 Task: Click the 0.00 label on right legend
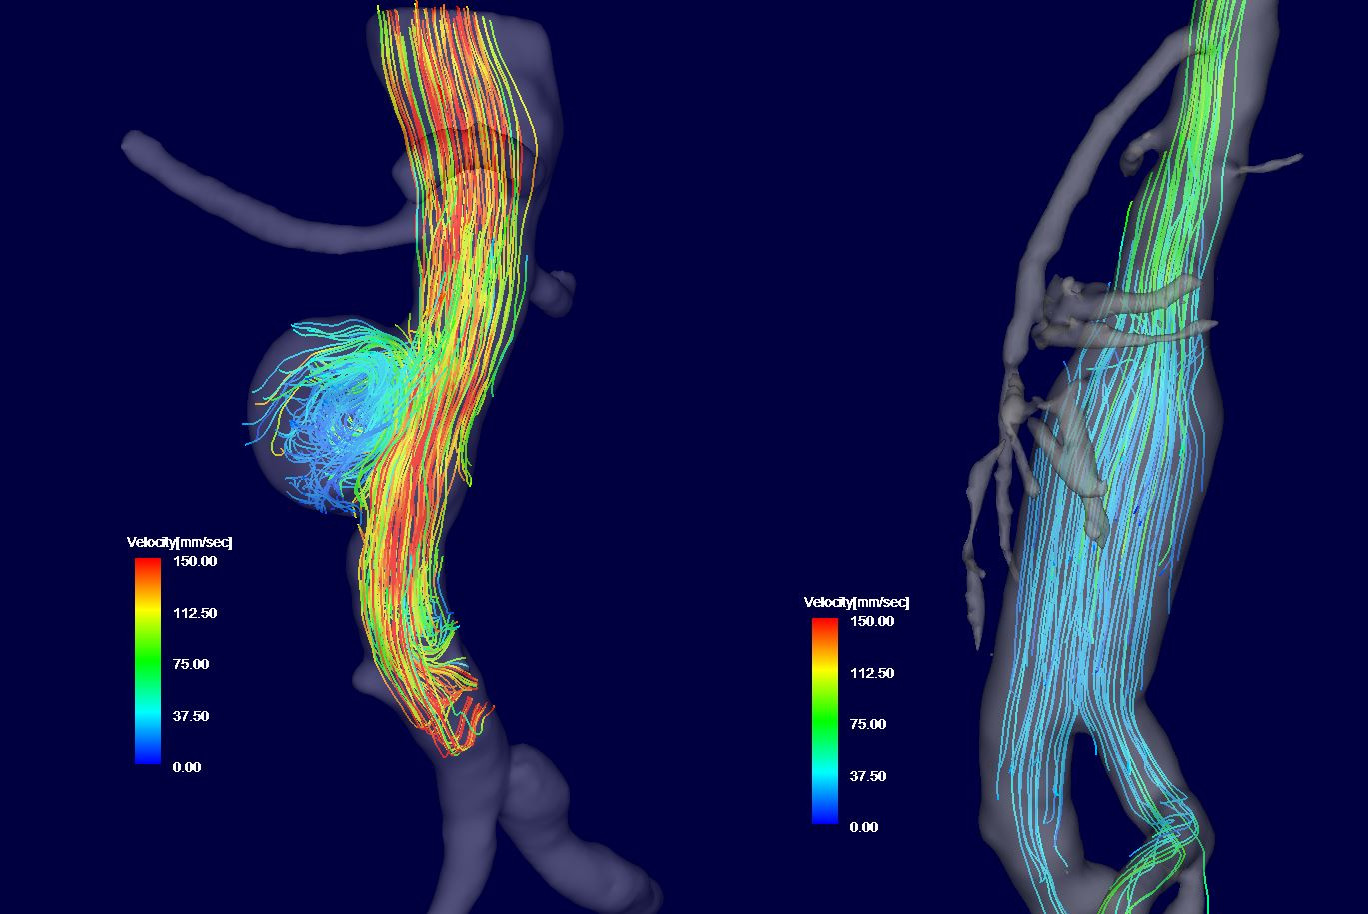864,827
